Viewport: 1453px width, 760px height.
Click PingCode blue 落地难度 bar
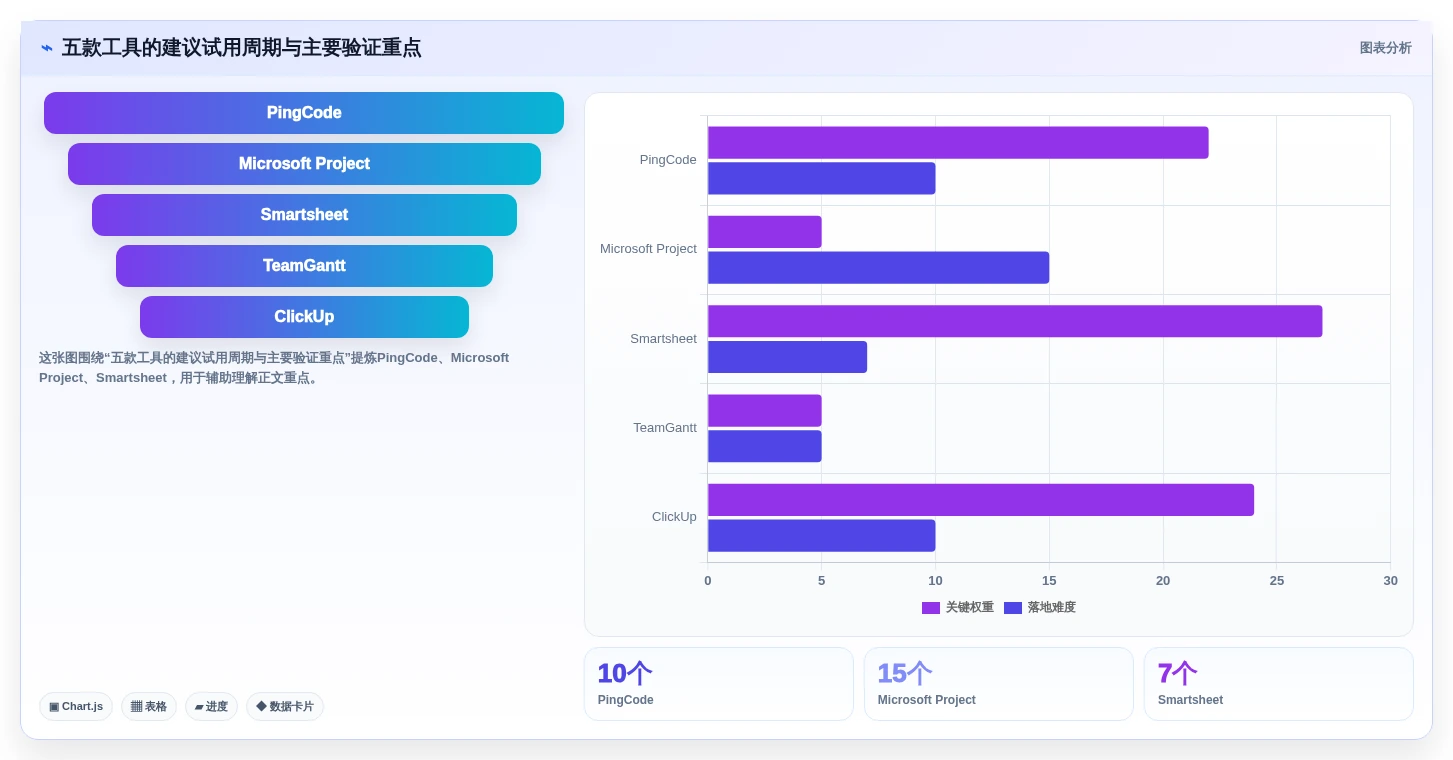822,179
